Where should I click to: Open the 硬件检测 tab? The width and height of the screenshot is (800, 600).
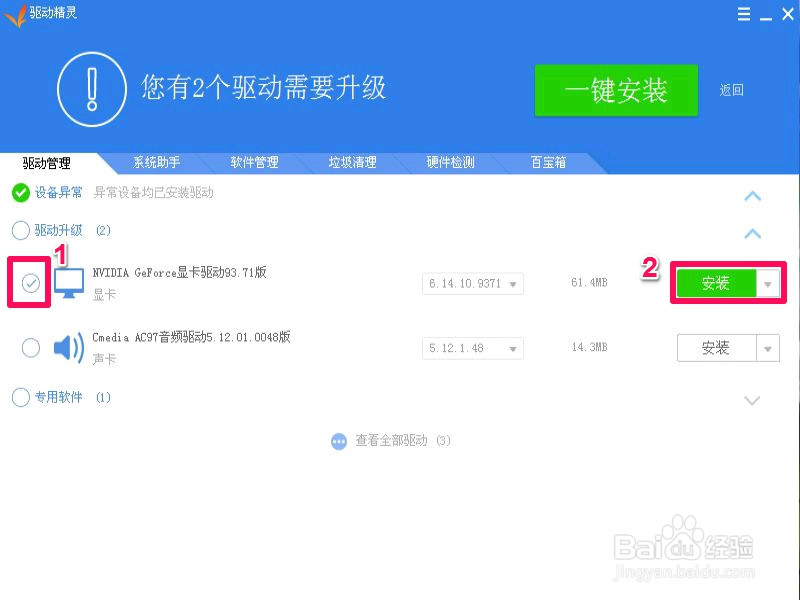pos(451,163)
